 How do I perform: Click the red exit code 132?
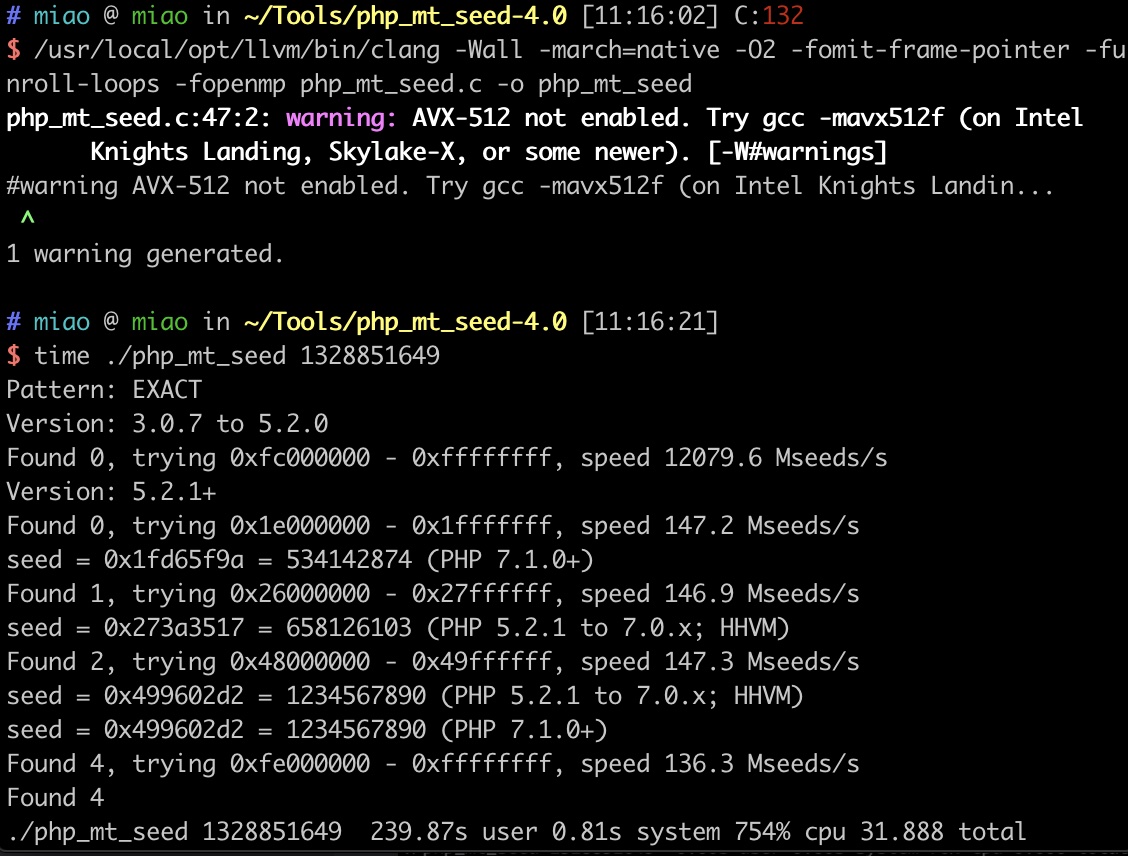click(x=783, y=15)
